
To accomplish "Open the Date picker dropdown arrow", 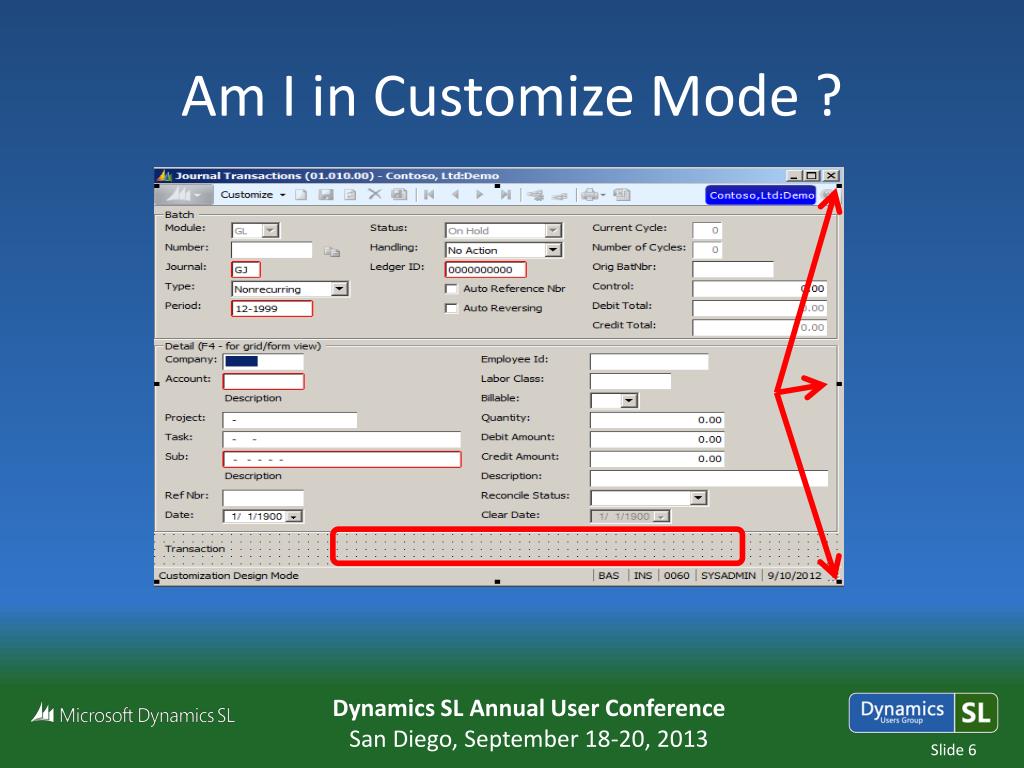I will pos(294,517).
